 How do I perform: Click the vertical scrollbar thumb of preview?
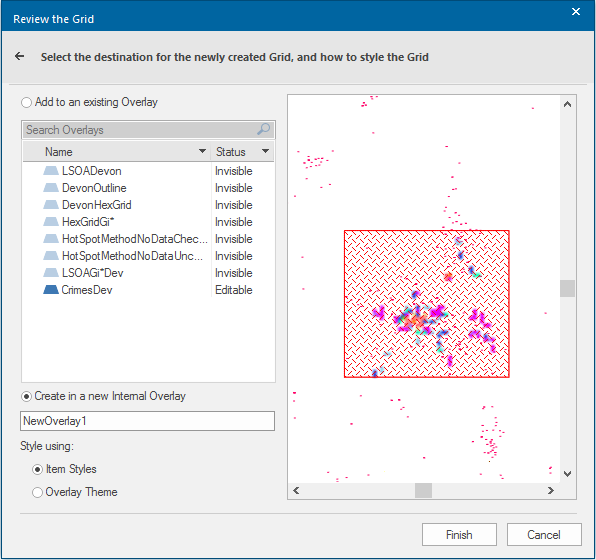(567, 288)
